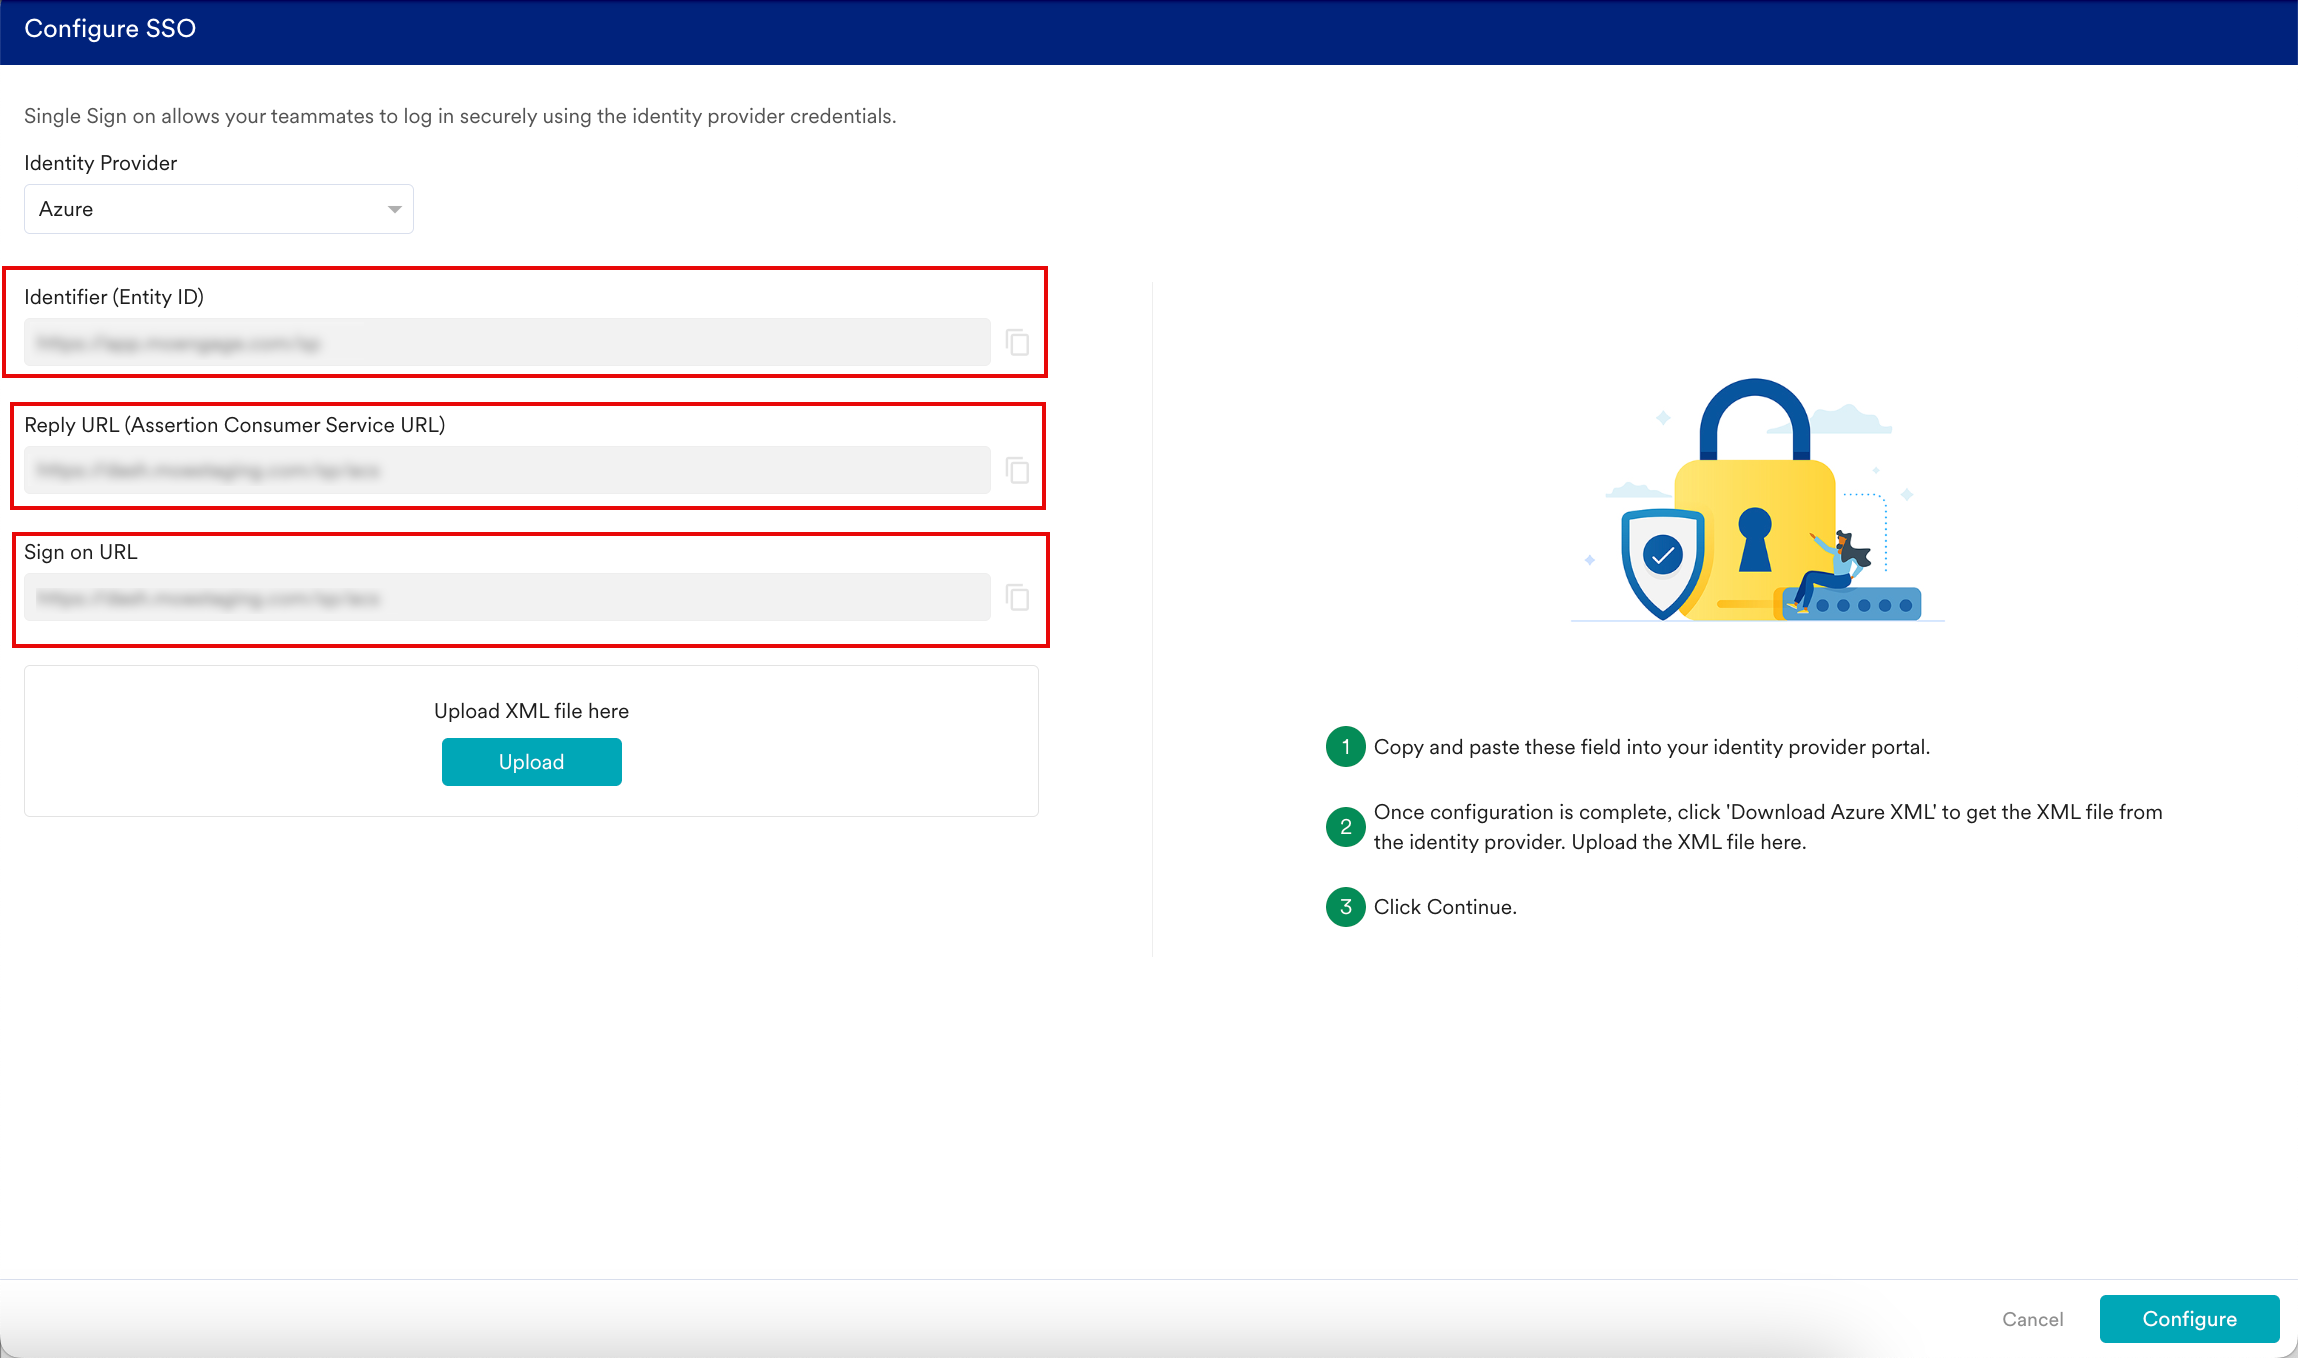Image resolution: width=2298 pixels, height=1358 pixels.
Task: Click the green step 1 badge
Action: coord(1345,747)
